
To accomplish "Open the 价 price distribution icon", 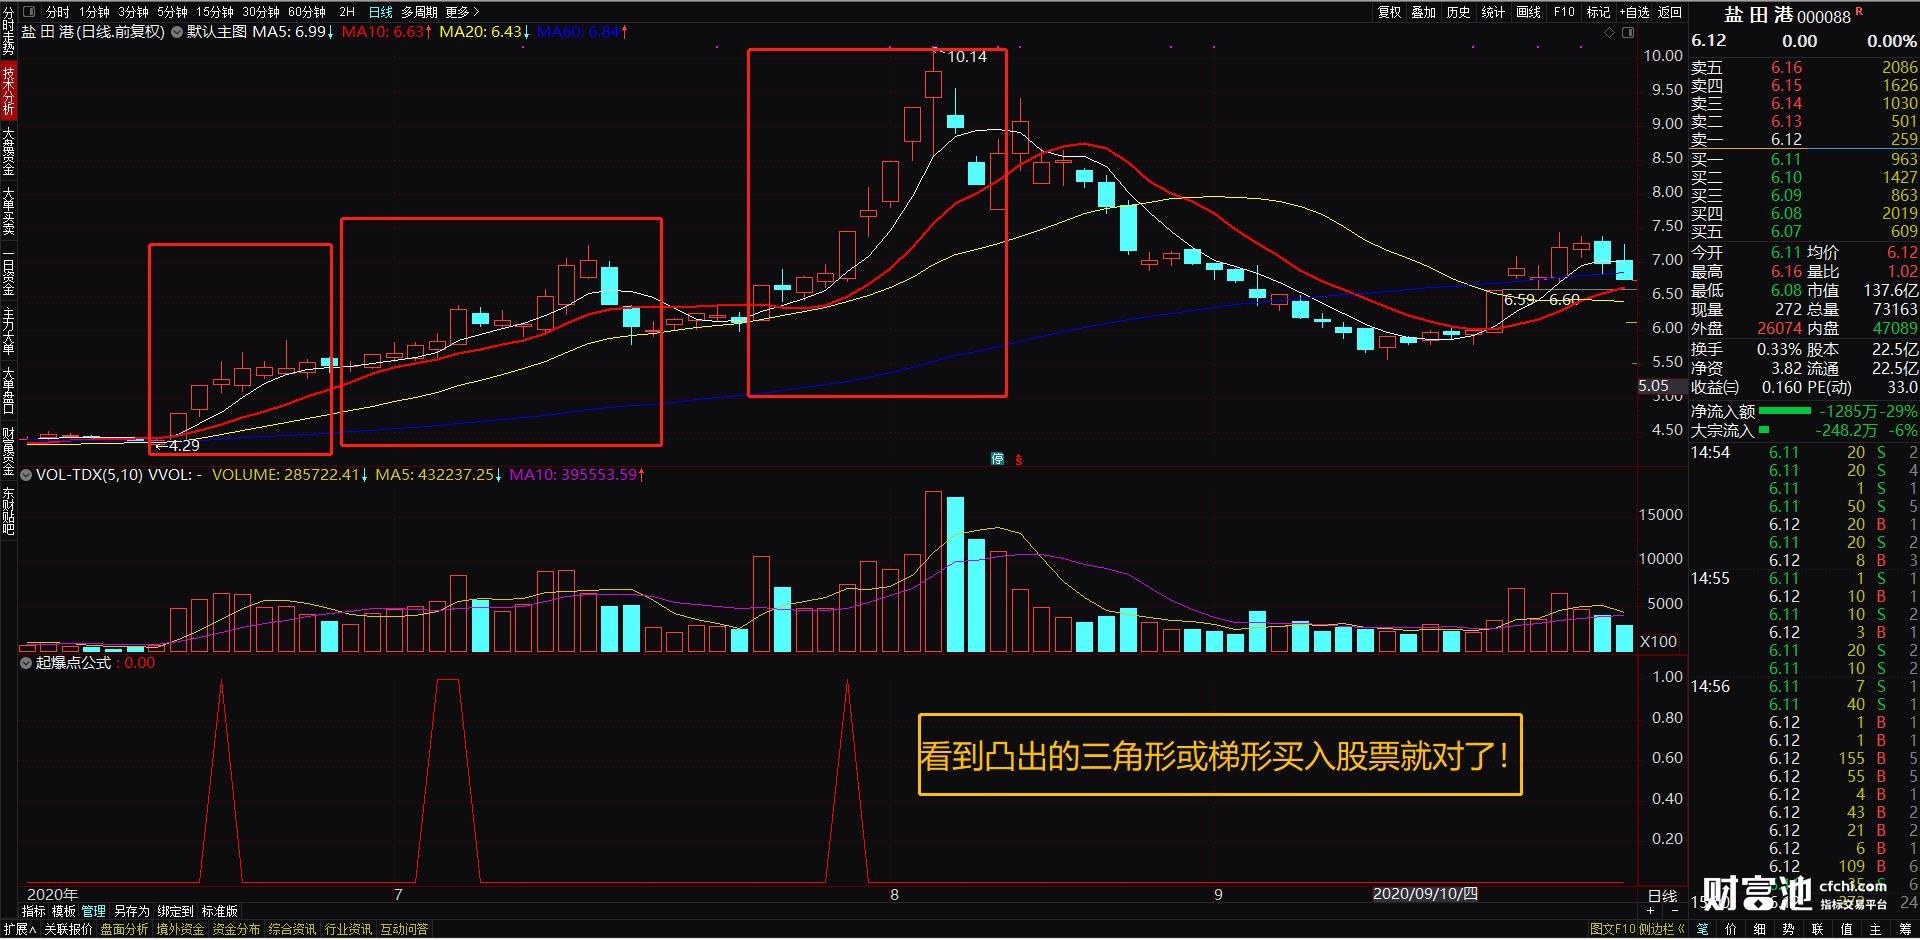I will click(x=1731, y=929).
